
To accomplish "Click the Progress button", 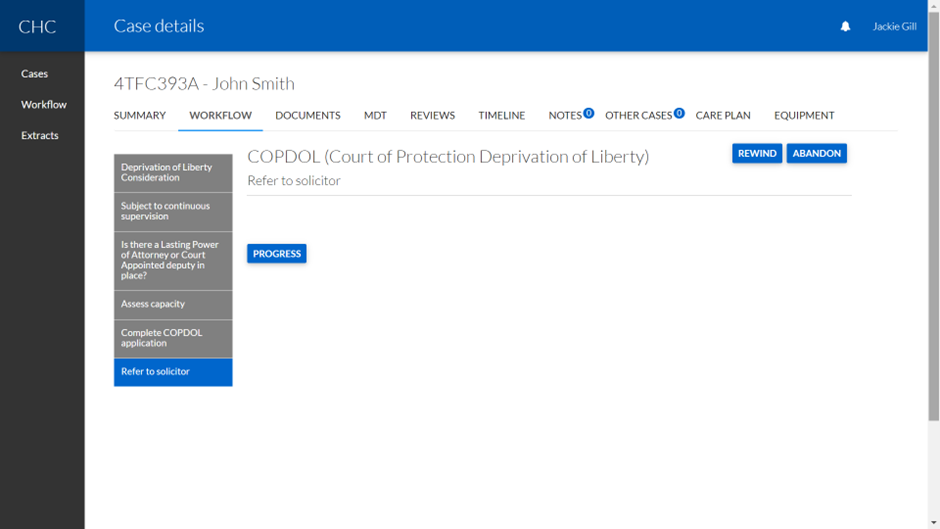I will coord(277,254).
